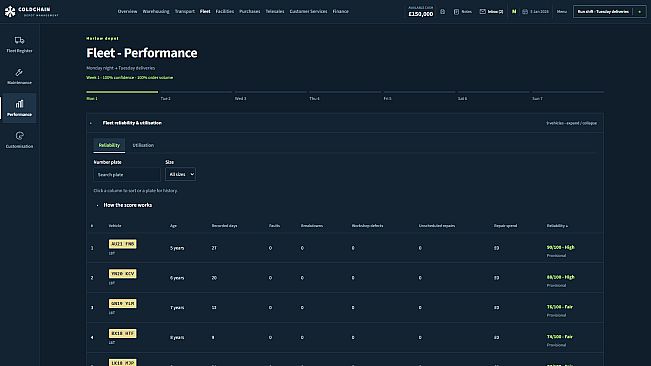Open the Notes icon in header
Viewport: 651px width, 366px height.
click(x=456, y=12)
